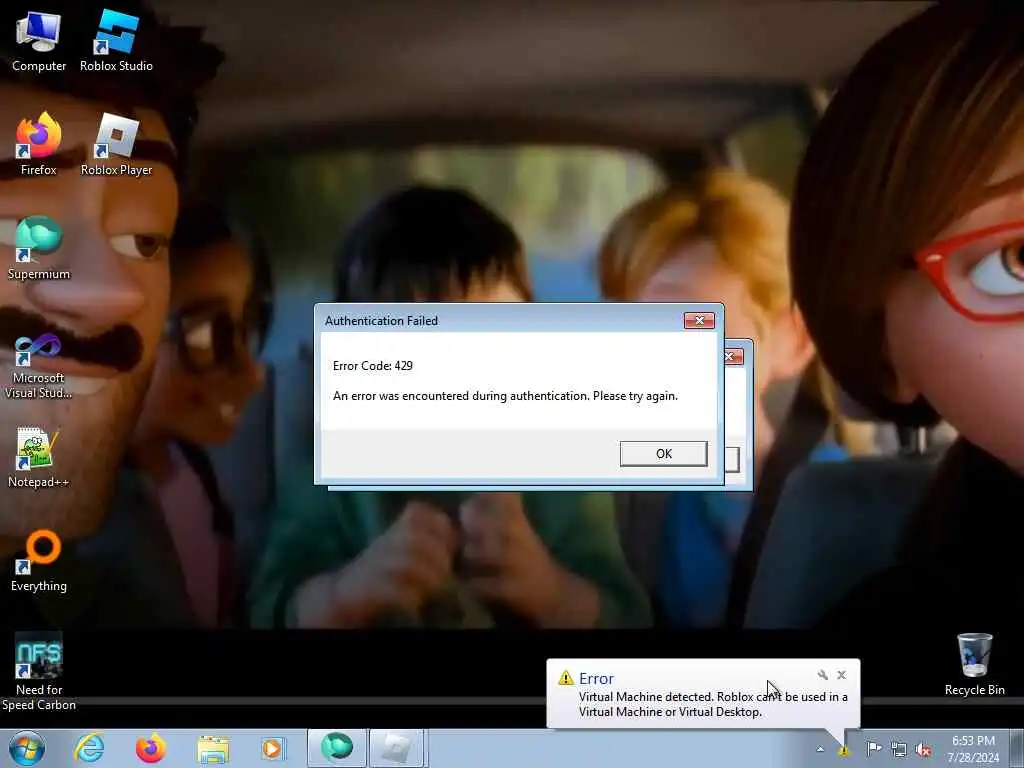Select the Microsoft Visual Studio desktop shortcut
Image resolution: width=1024 pixels, height=768 pixels.
[x=39, y=366]
